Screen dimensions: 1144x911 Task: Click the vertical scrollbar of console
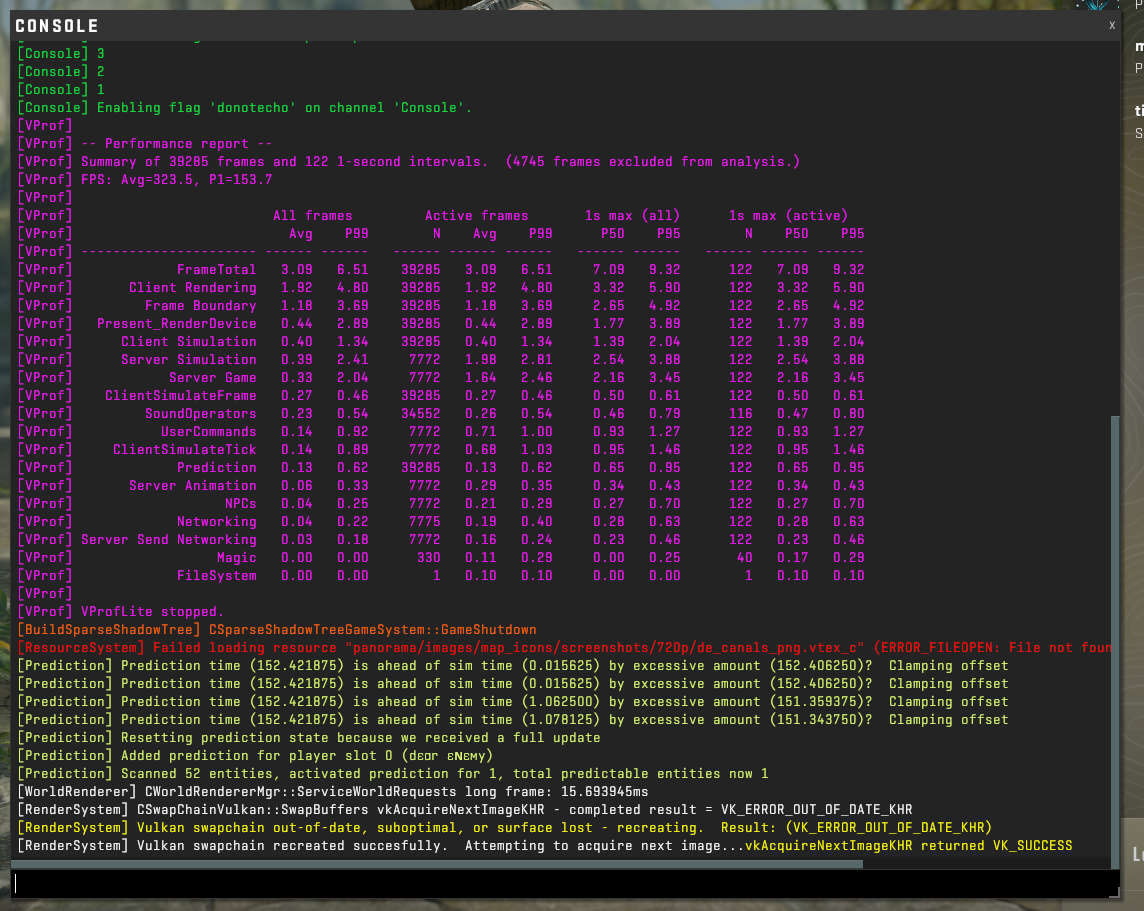pyautogui.click(x=1114, y=640)
